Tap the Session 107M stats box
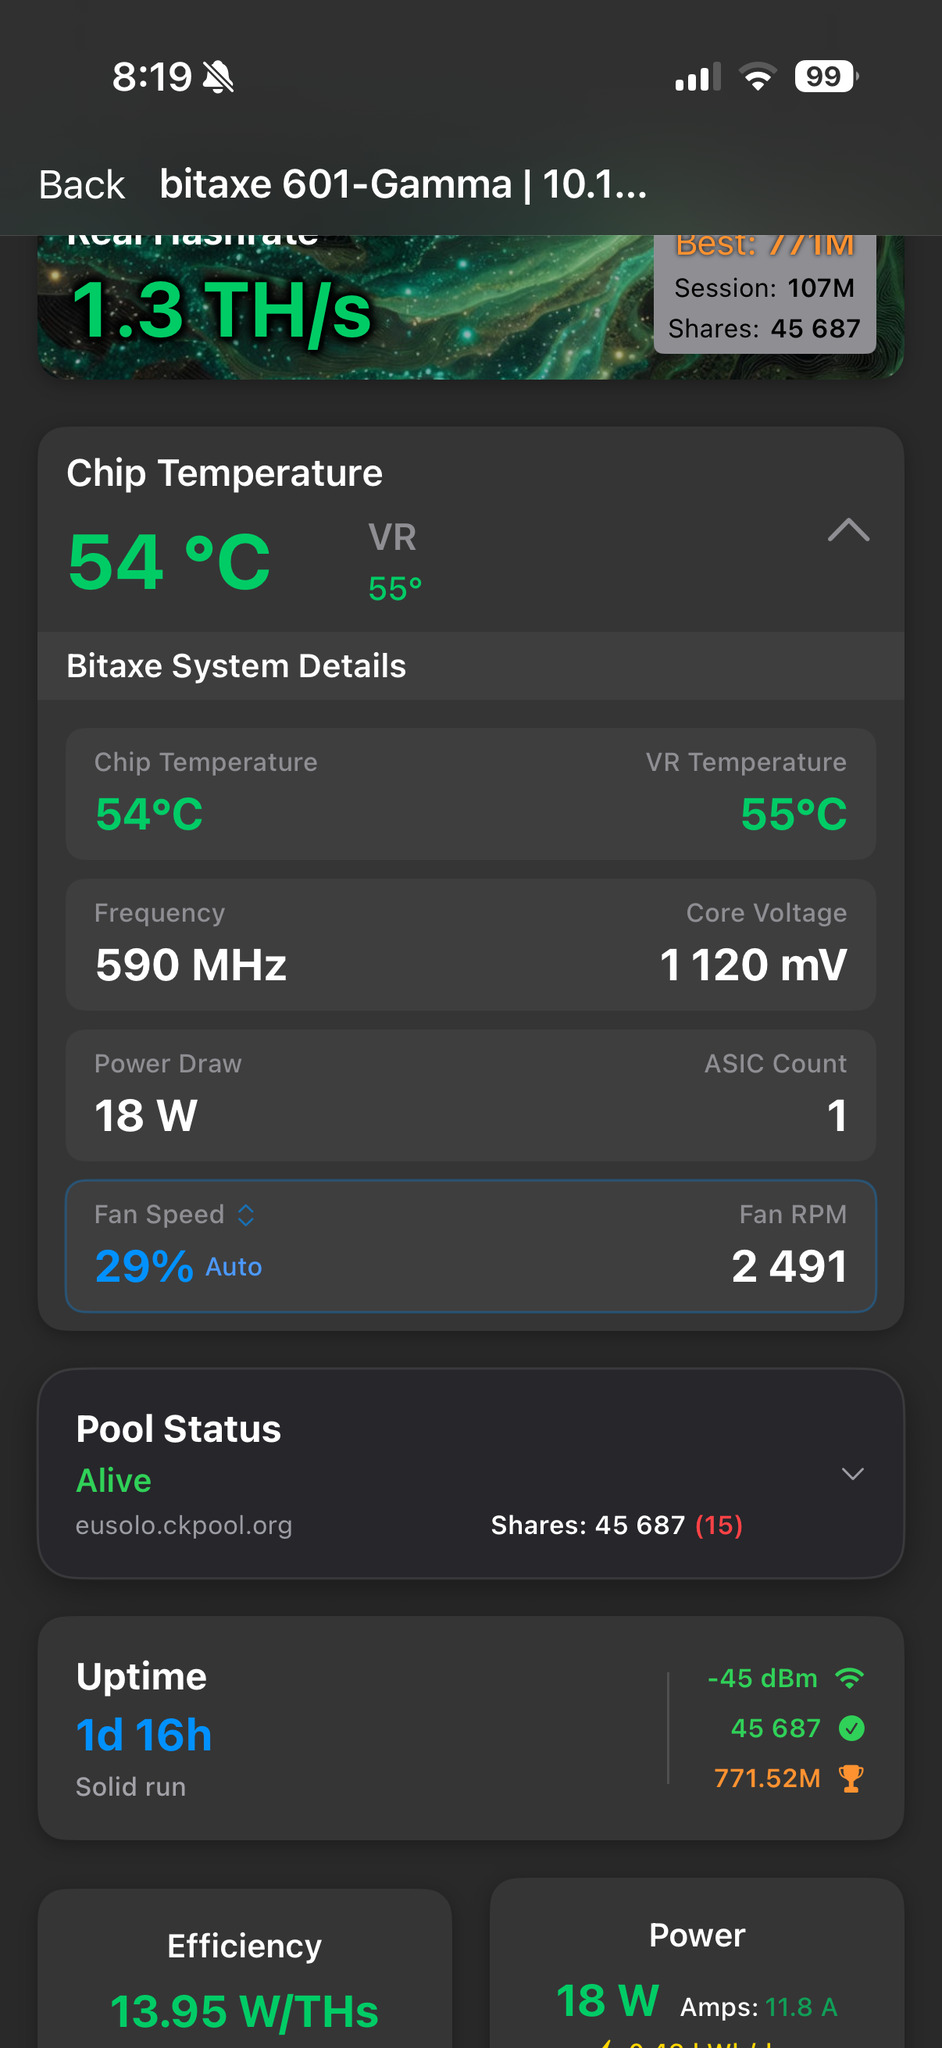The height and width of the screenshot is (2048, 942). (765, 290)
